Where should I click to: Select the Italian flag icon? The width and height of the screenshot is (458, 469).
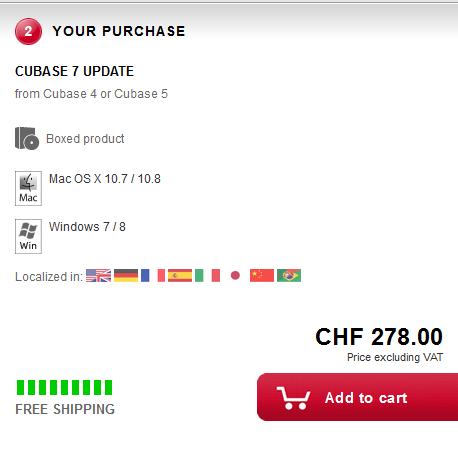tap(207, 276)
